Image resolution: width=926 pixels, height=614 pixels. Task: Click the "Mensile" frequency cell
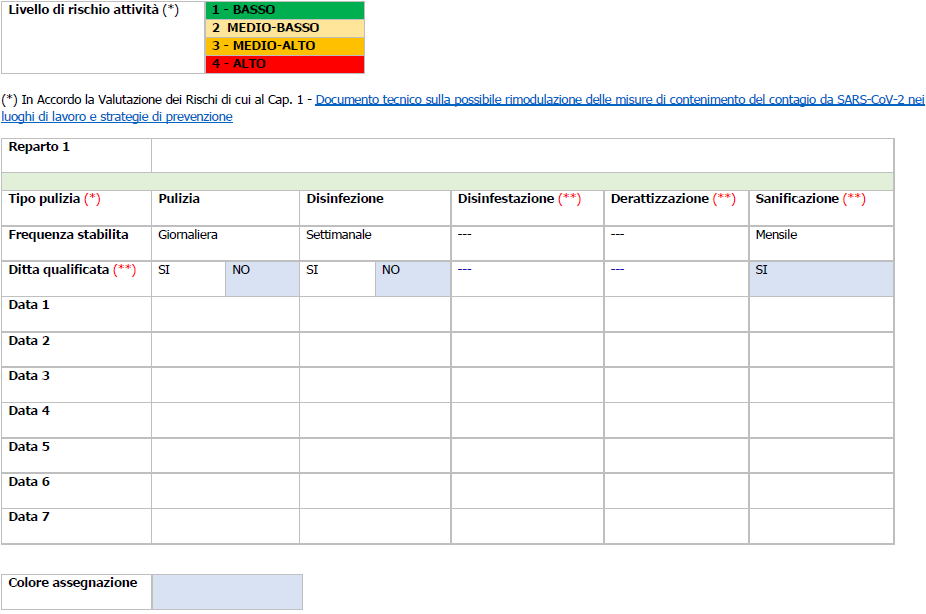tap(821, 243)
